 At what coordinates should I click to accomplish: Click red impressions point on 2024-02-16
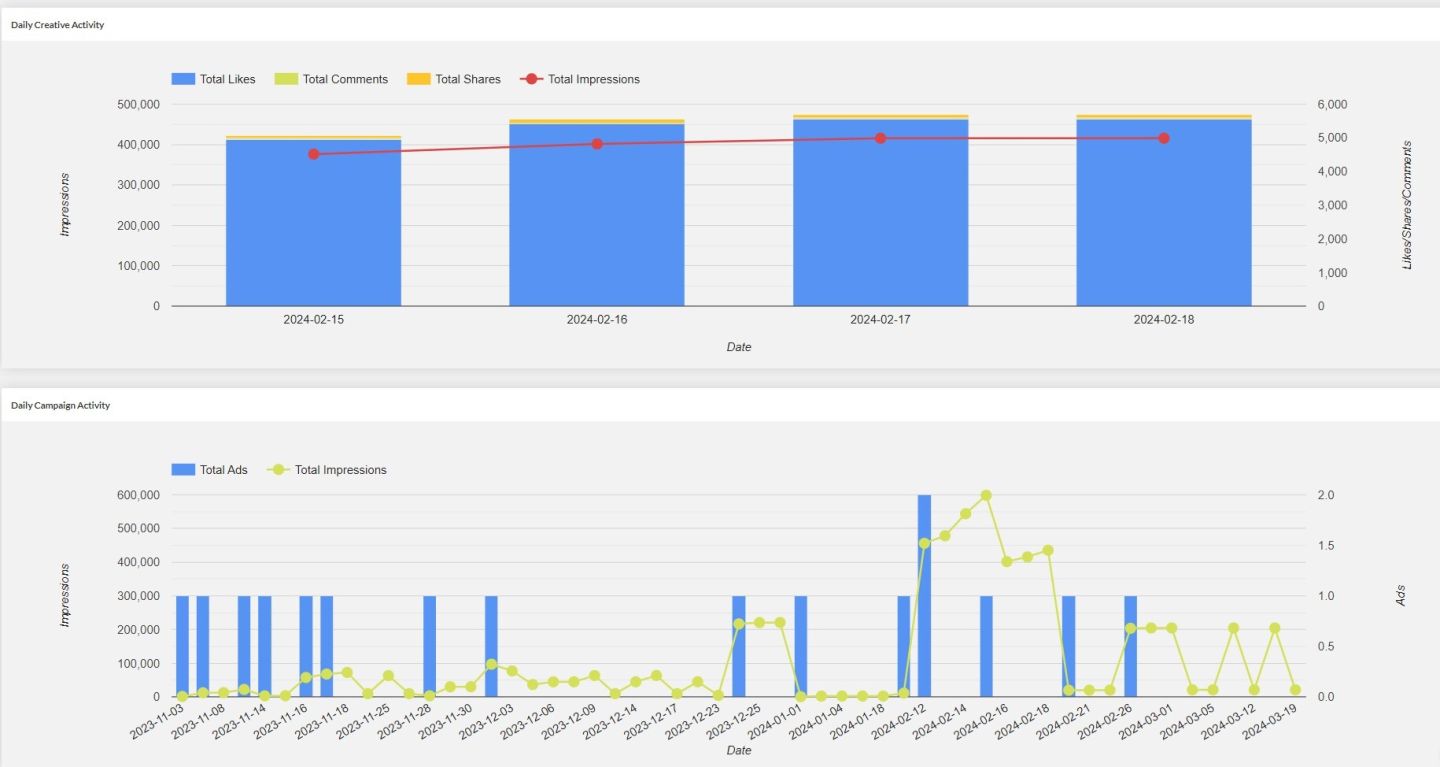click(x=597, y=144)
